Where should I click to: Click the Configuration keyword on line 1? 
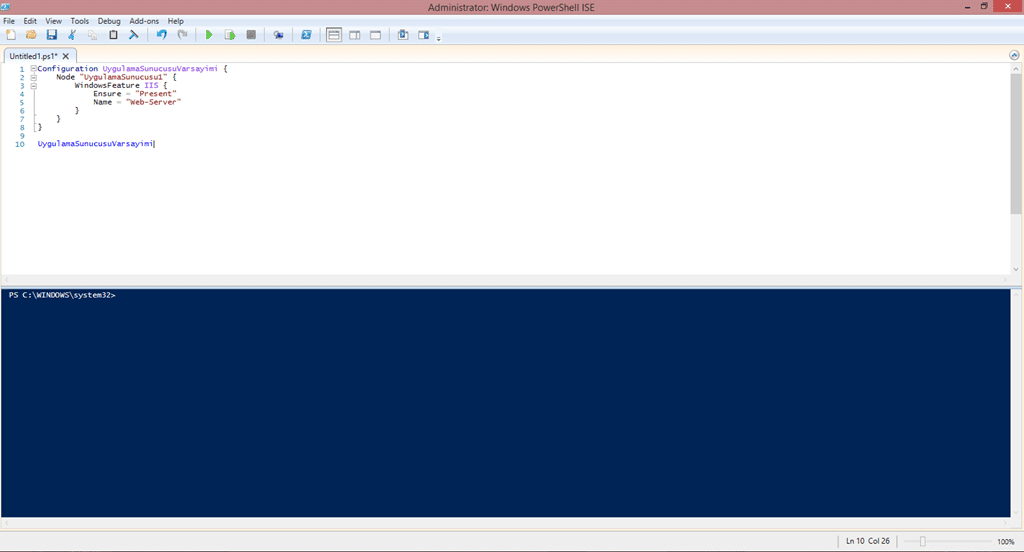(x=67, y=69)
